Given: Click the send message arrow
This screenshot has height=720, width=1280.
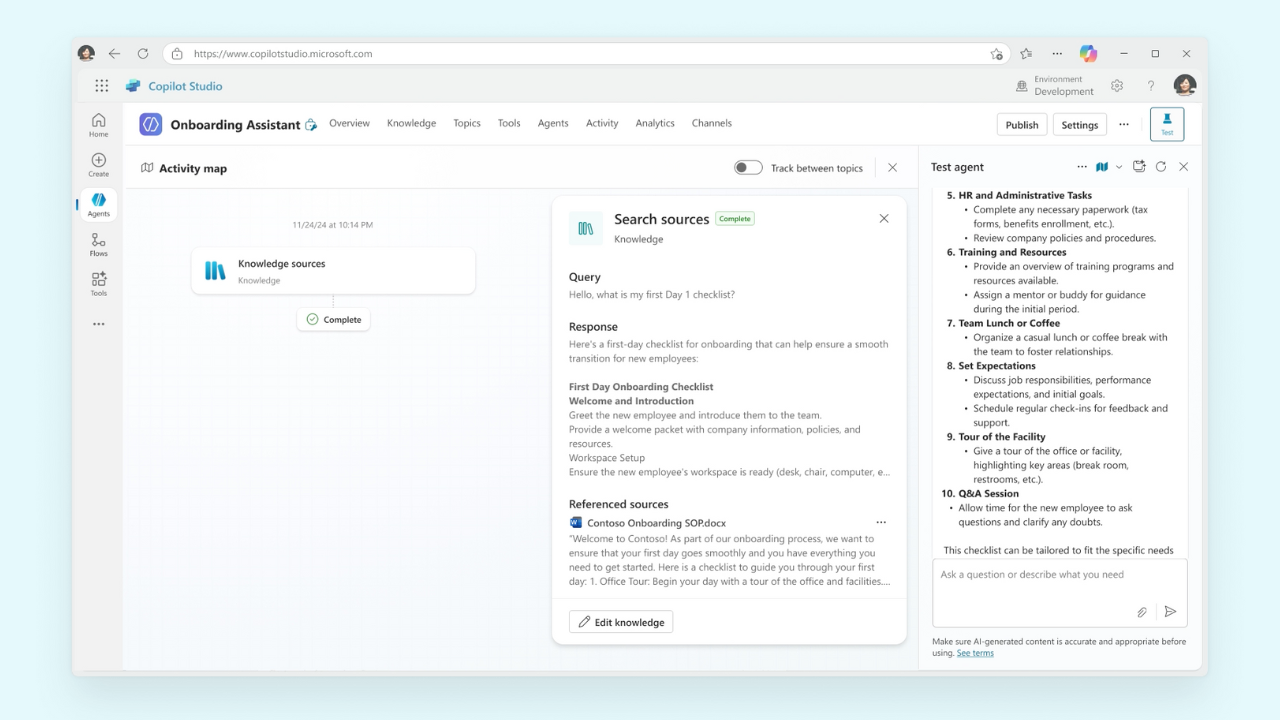Looking at the screenshot, I should (1170, 612).
